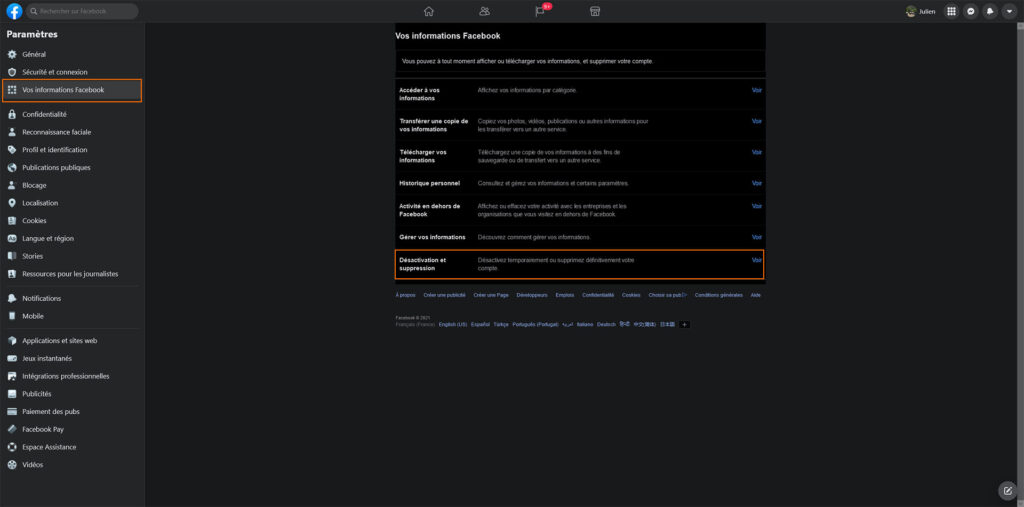Open Créer une Page footer link
This screenshot has width=1024, height=507.
[x=491, y=295]
